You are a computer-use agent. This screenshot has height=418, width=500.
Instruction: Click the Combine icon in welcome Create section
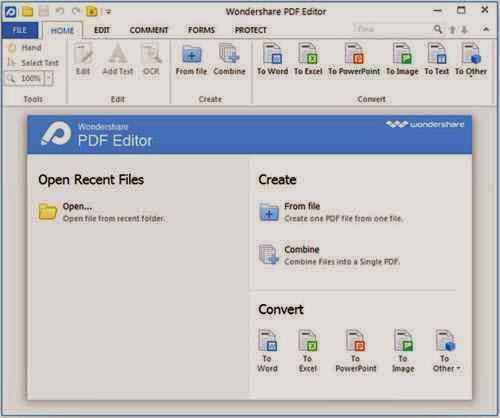tap(269, 254)
